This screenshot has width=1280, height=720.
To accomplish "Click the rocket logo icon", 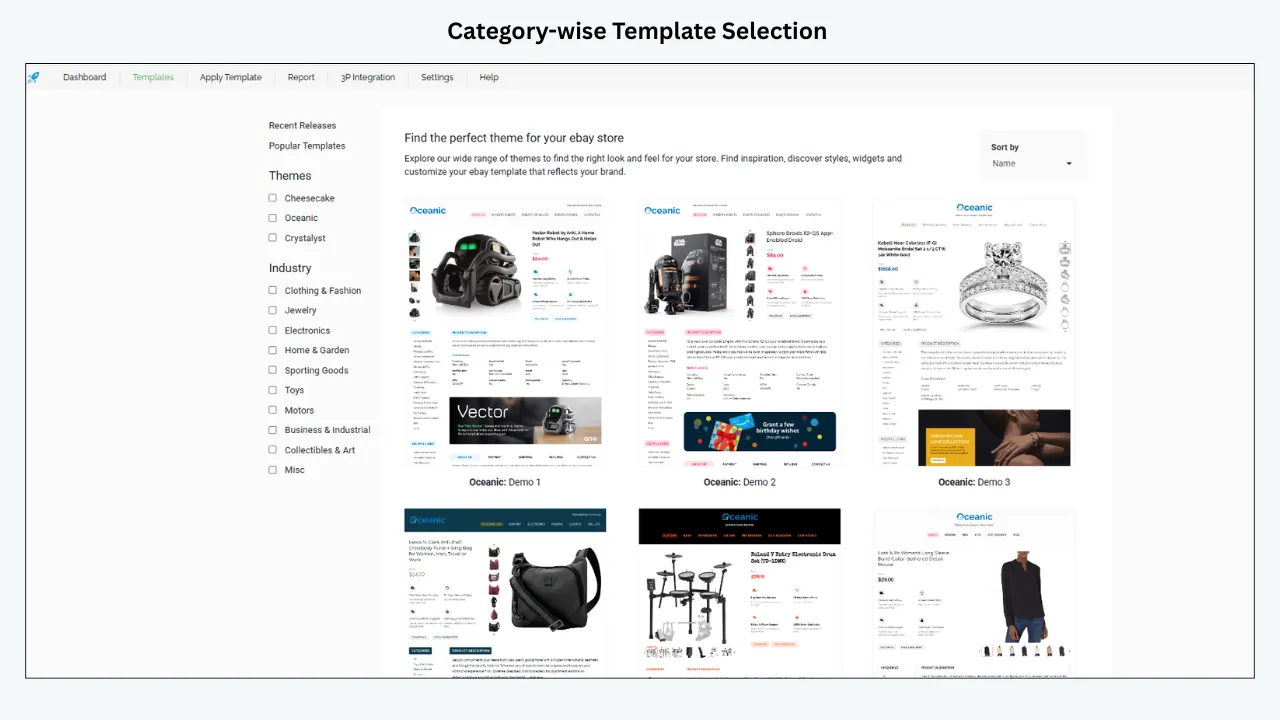I will 34,77.
